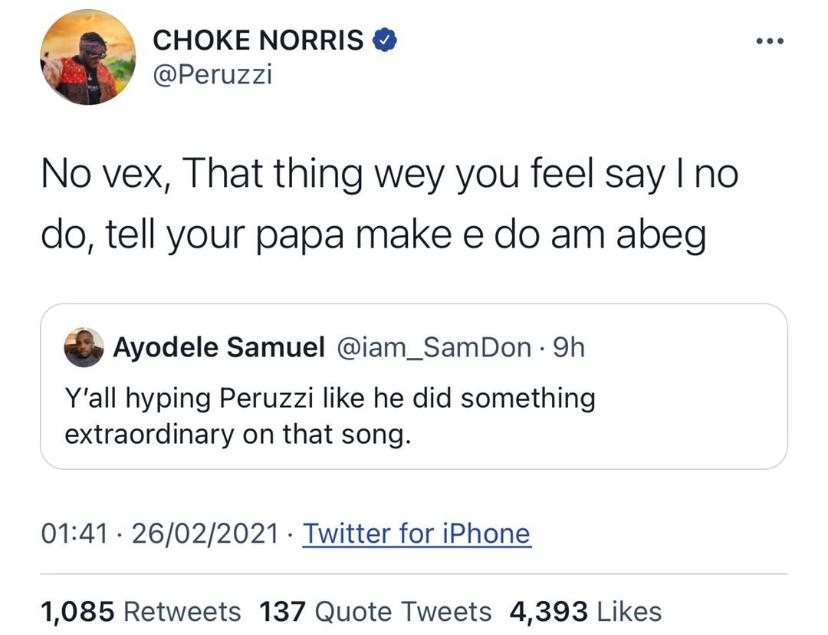Click the Ayodele Samuel name in quote

pyautogui.click(x=219, y=348)
